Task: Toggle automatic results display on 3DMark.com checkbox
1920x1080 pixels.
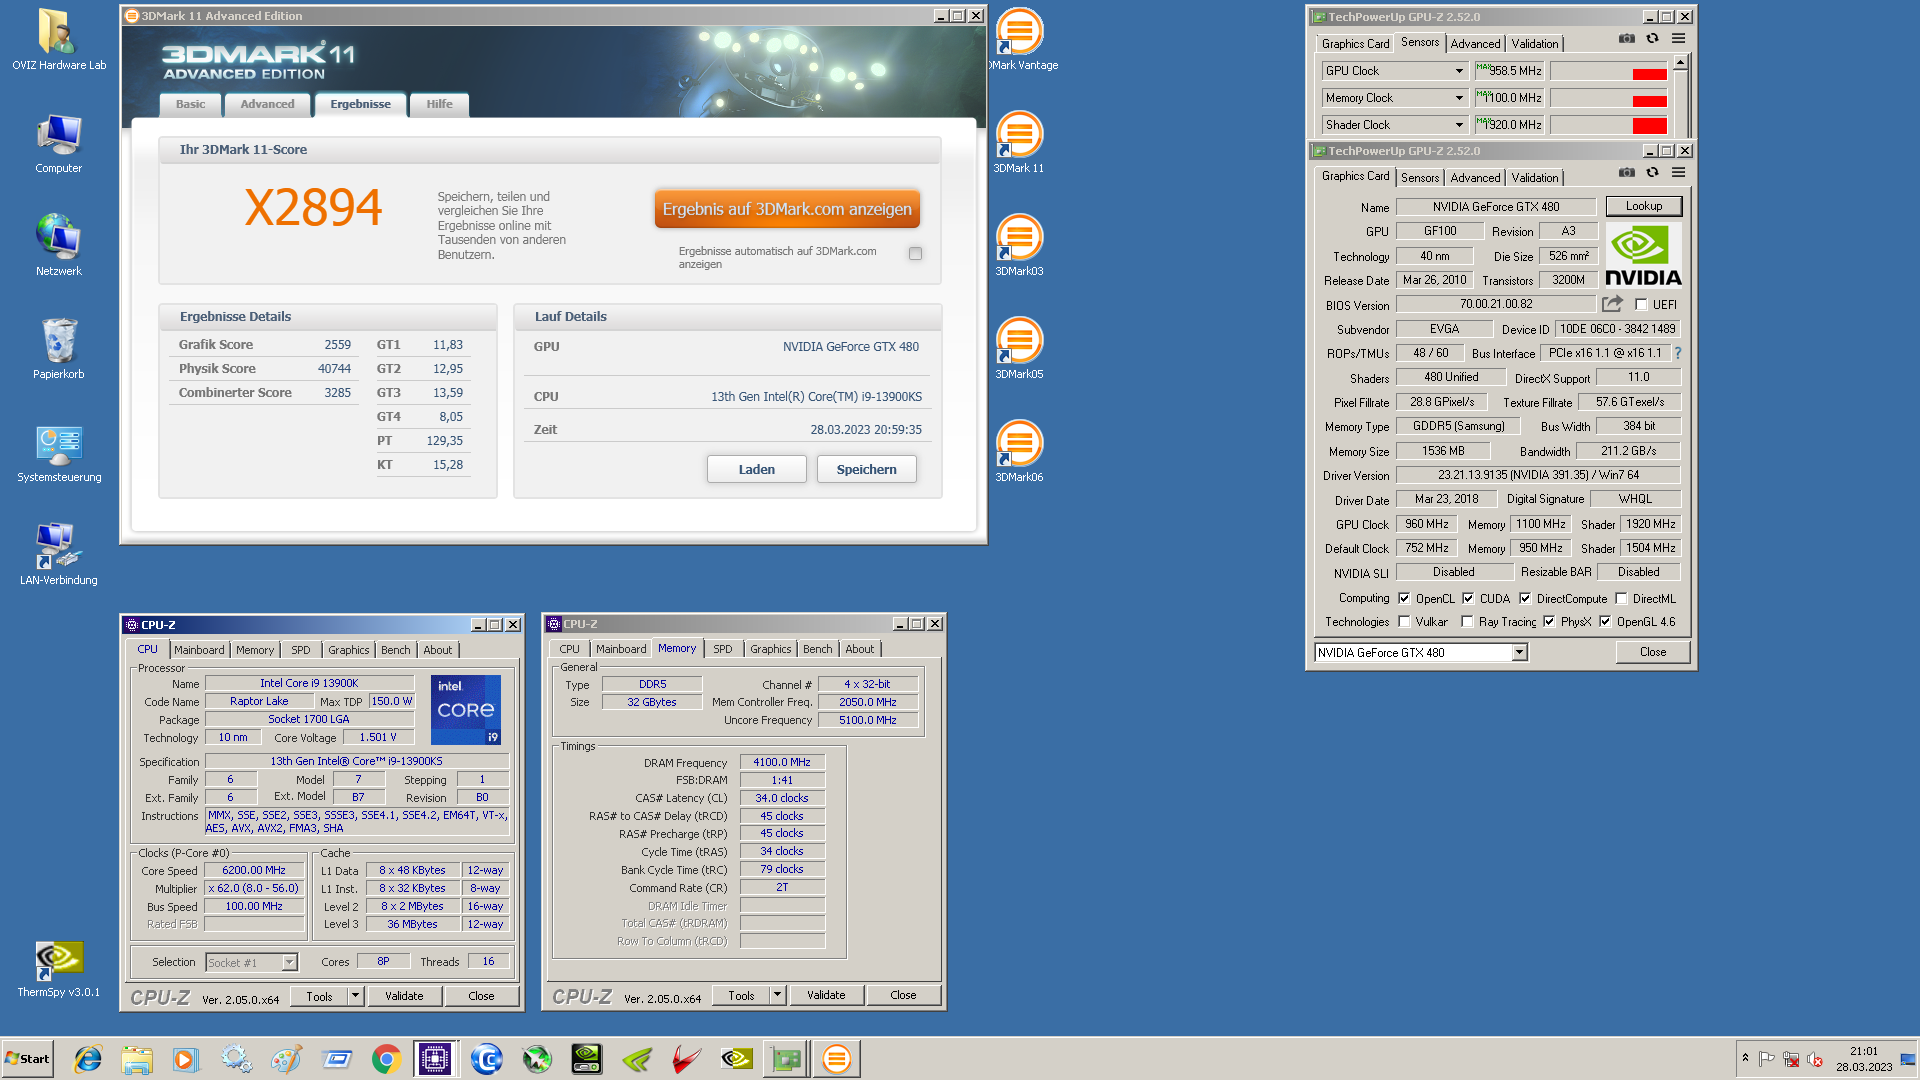Action: click(x=915, y=253)
